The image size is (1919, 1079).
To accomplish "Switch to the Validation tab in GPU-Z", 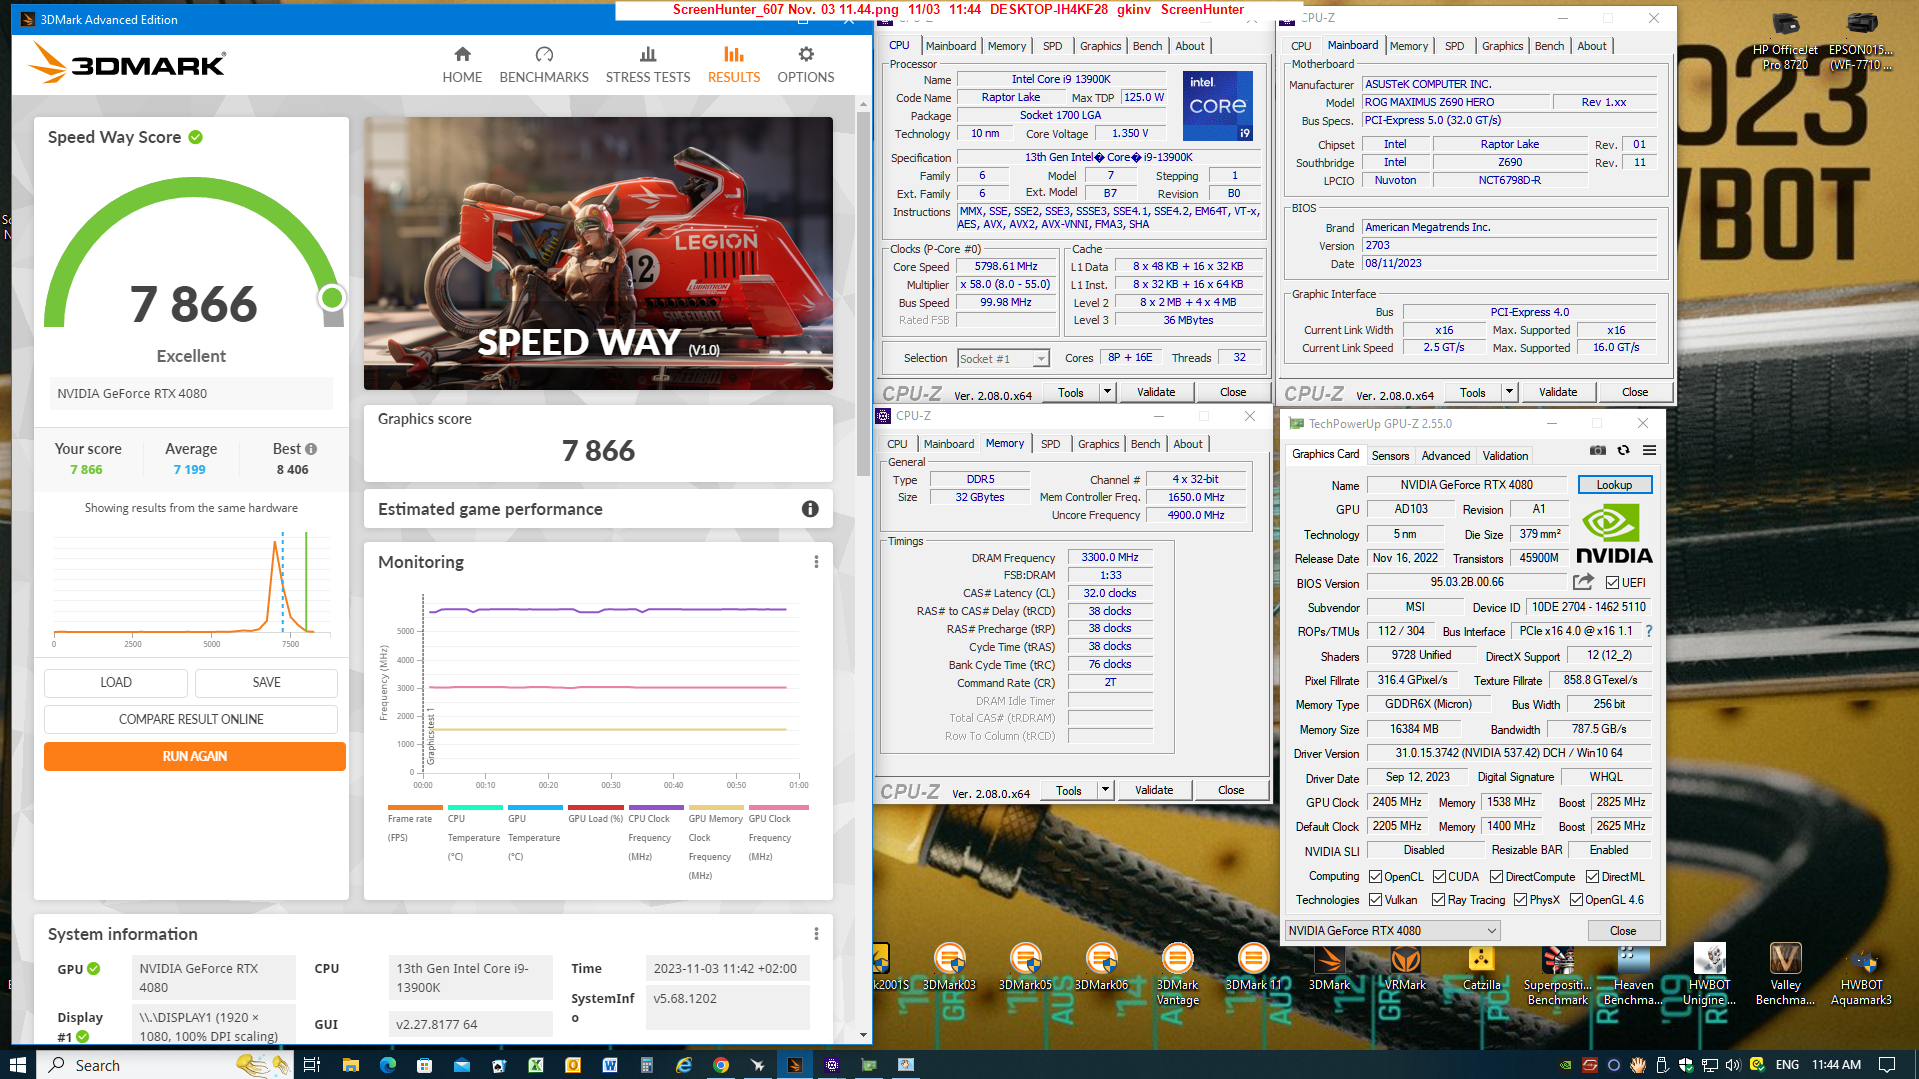I will (1505, 455).
